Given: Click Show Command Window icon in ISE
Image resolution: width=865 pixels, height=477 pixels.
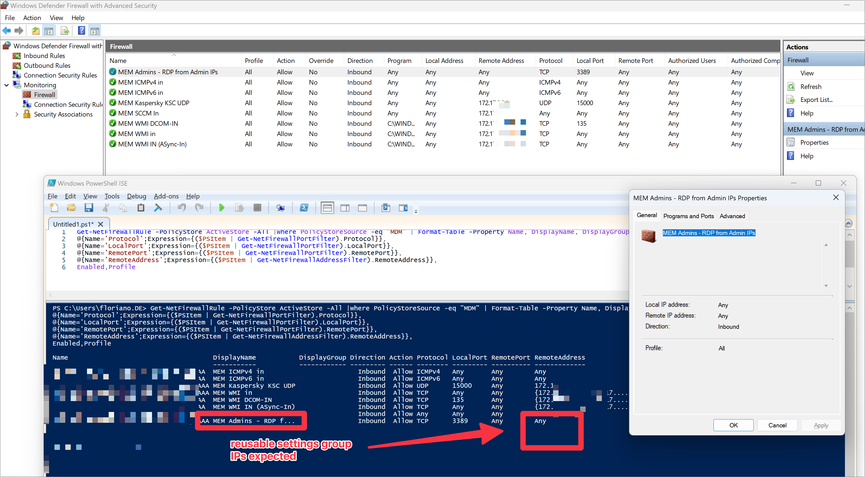Looking at the screenshot, I should tap(386, 208).
